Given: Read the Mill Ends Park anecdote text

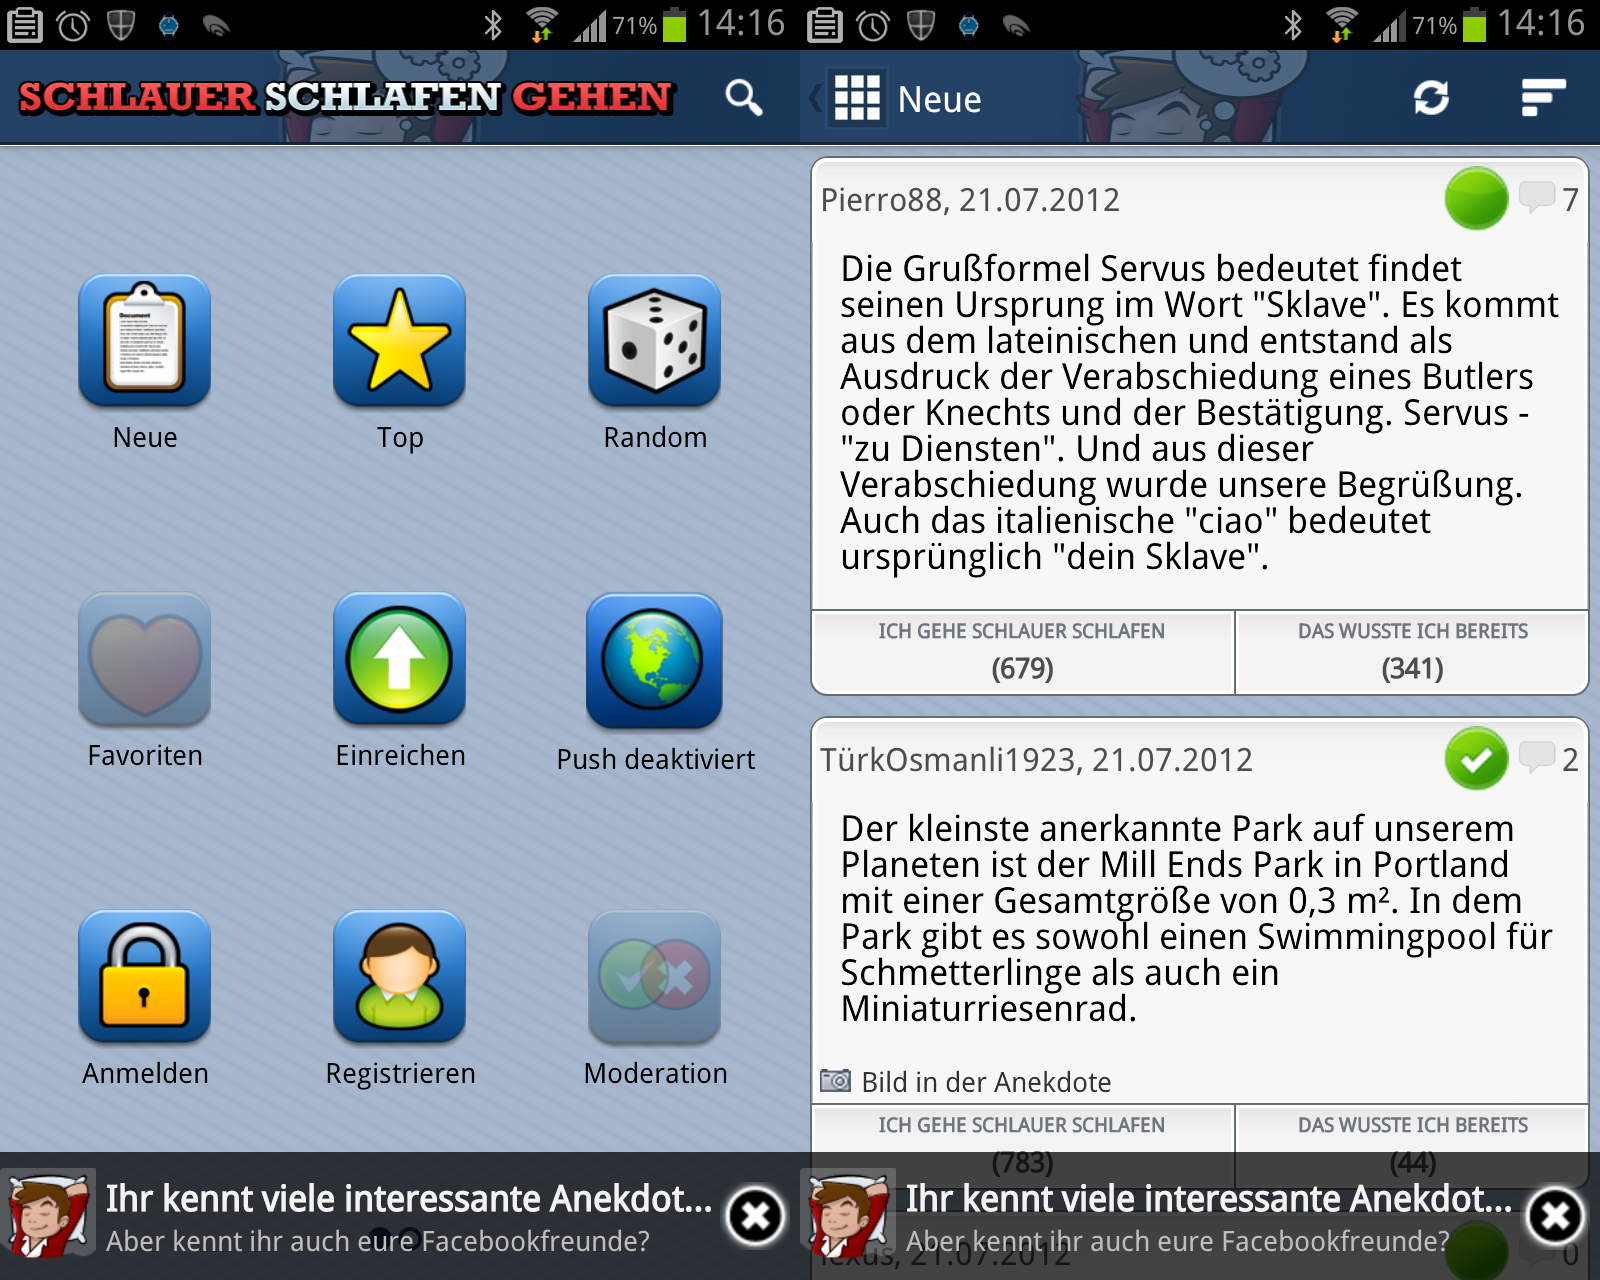Looking at the screenshot, I should point(1196,918).
